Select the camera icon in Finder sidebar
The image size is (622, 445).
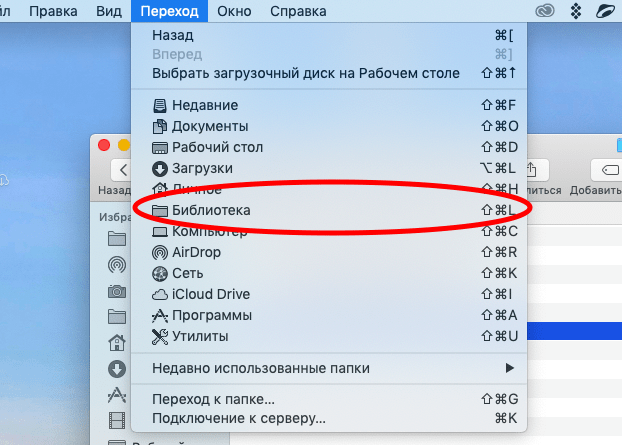tap(117, 292)
